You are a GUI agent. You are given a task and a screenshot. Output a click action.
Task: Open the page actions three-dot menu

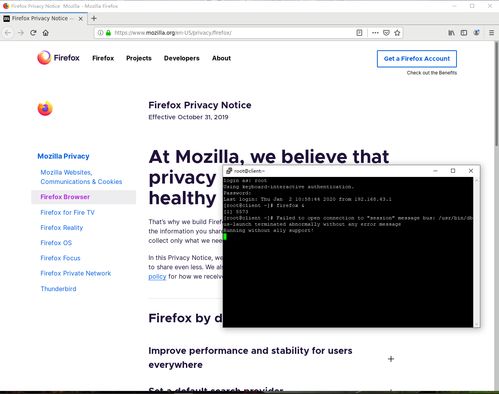pos(375,33)
